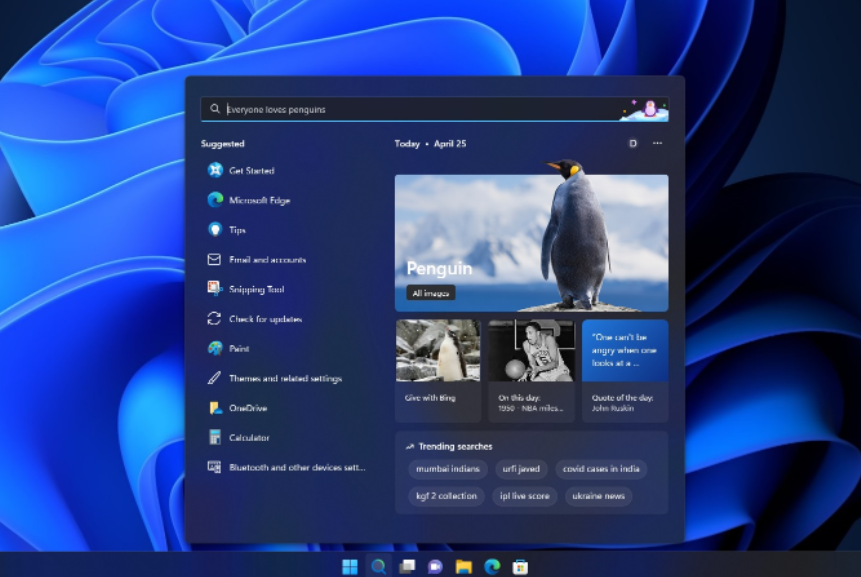Open Email and accounts settings
861x577 pixels.
click(267, 260)
